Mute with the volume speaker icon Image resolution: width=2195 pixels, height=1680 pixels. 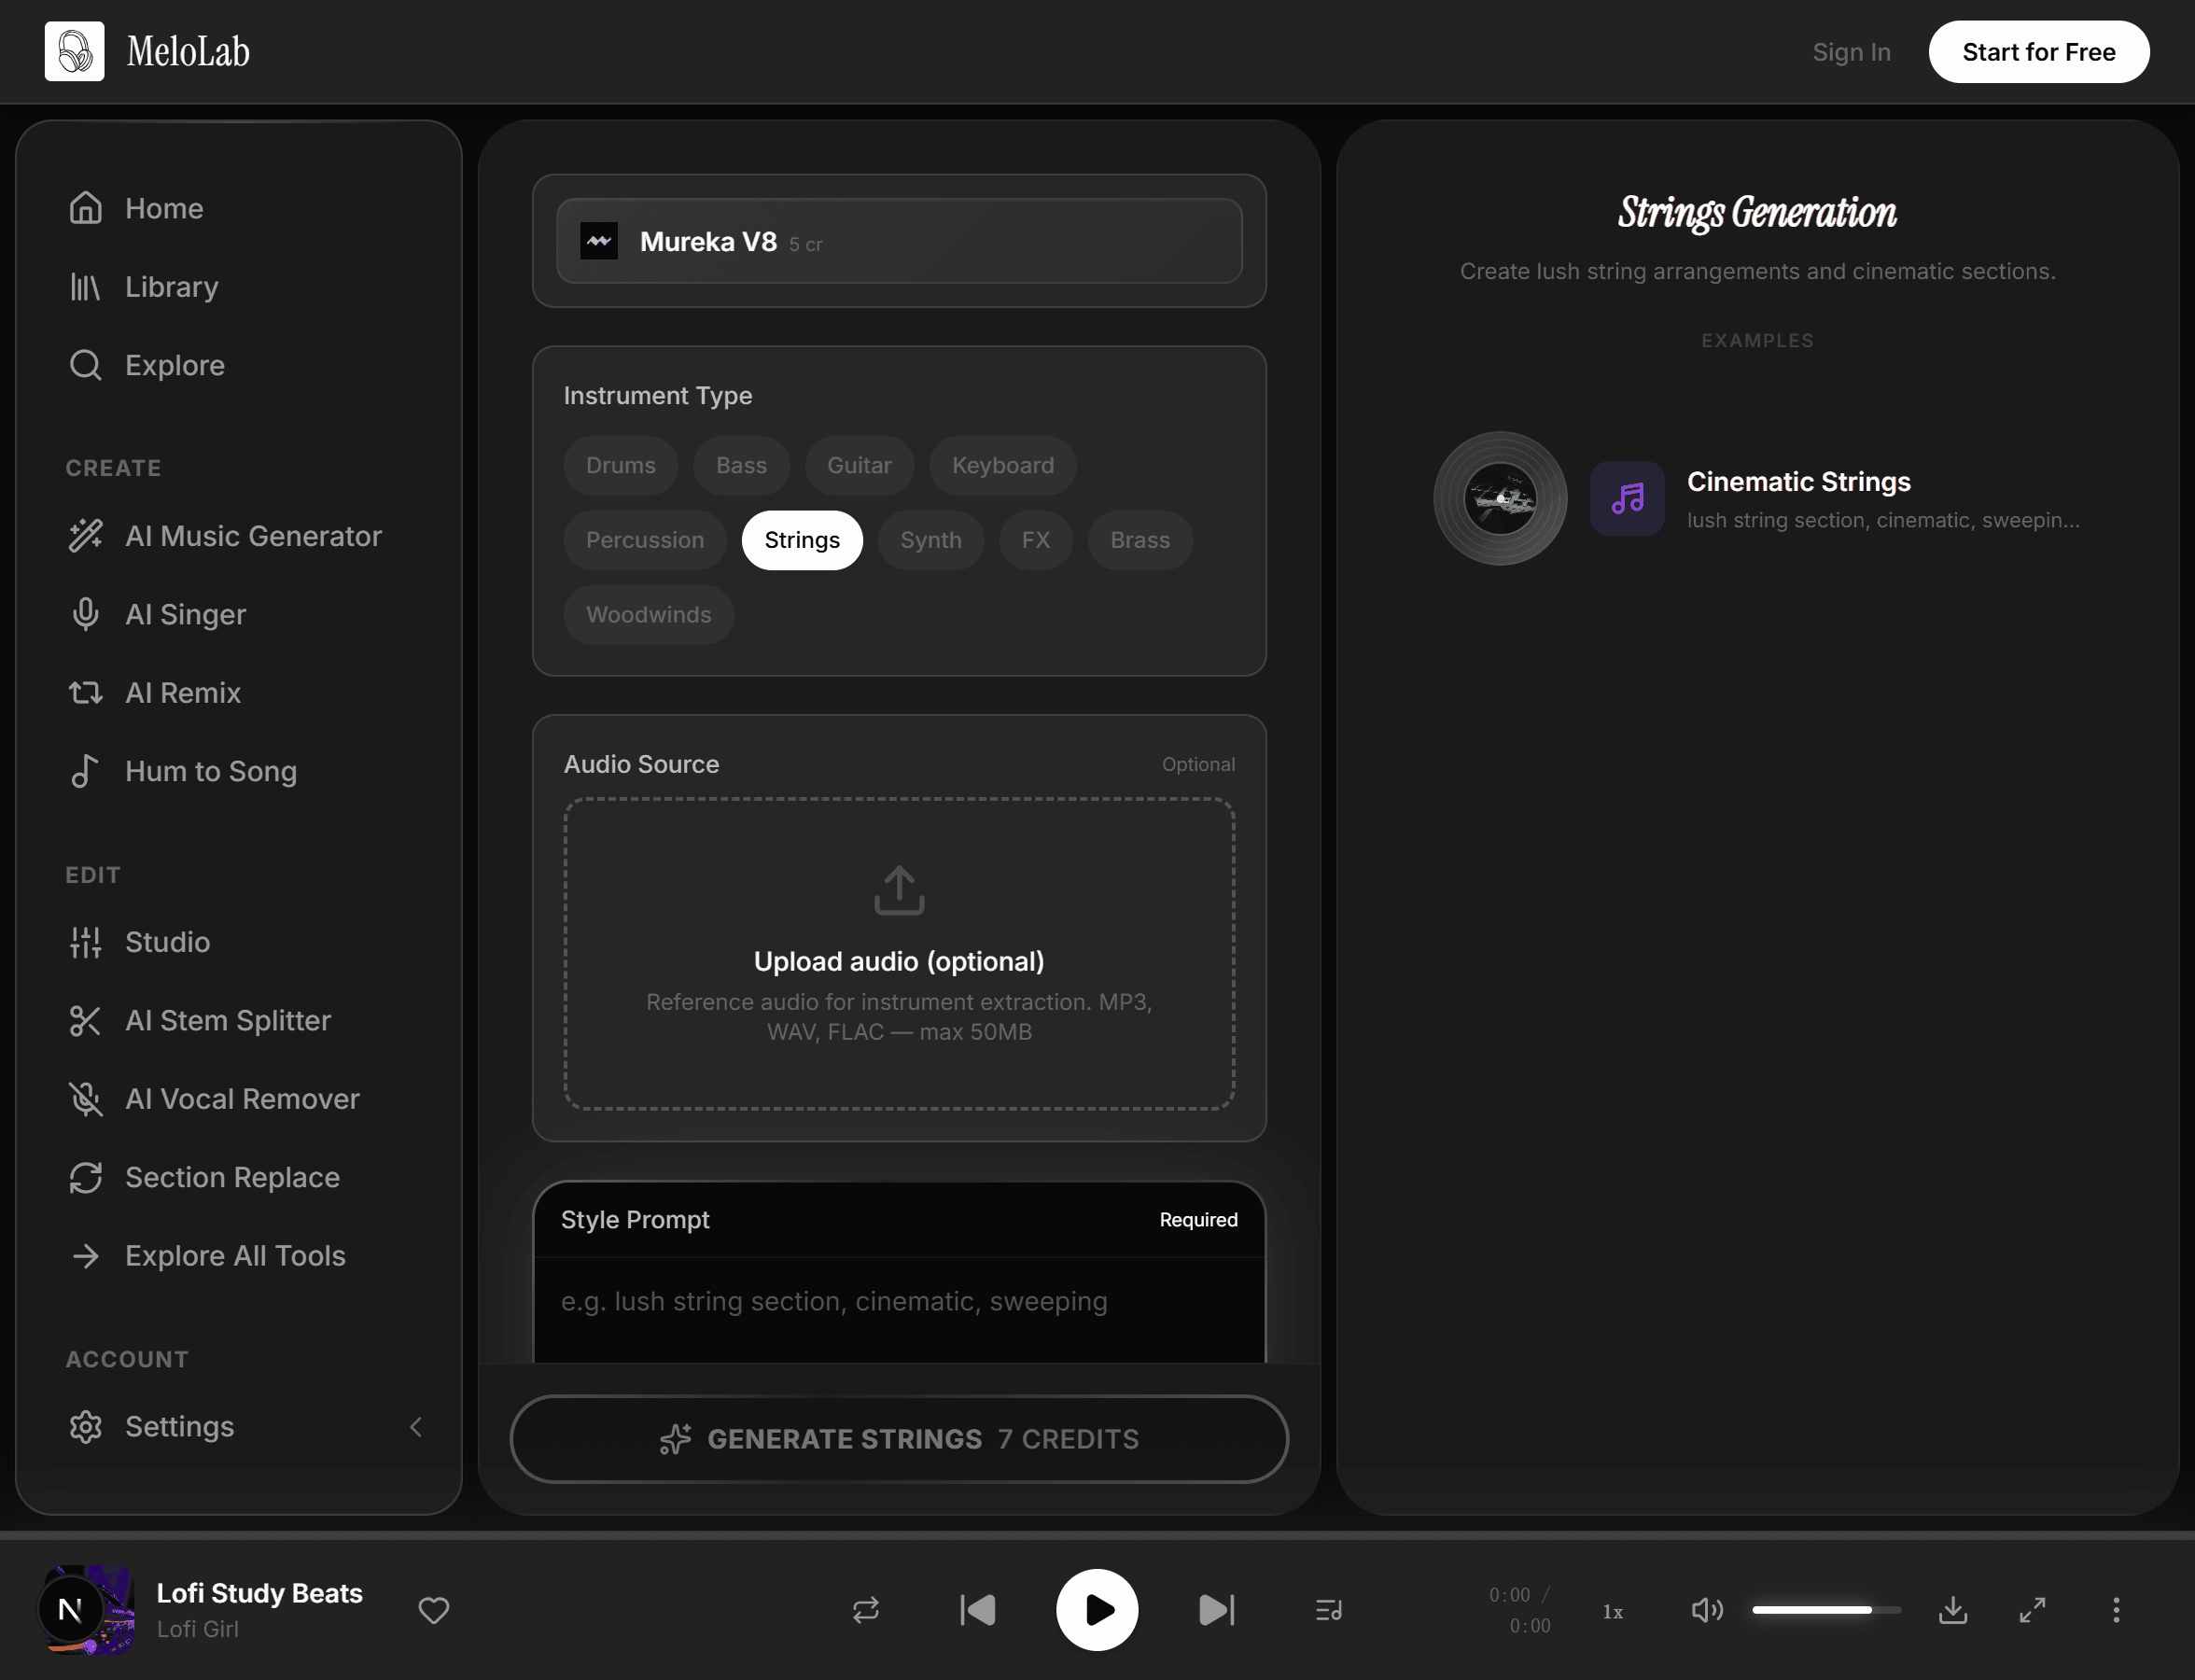pos(1706,1610)
